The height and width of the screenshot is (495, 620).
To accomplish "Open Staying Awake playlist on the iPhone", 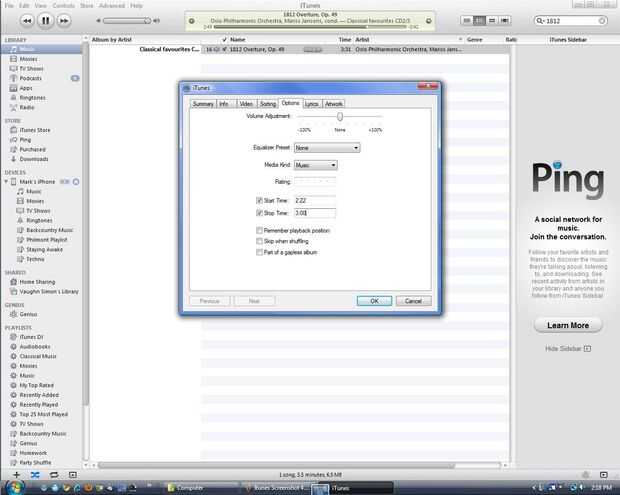I will pyautogui.click(x=44, y=249).
